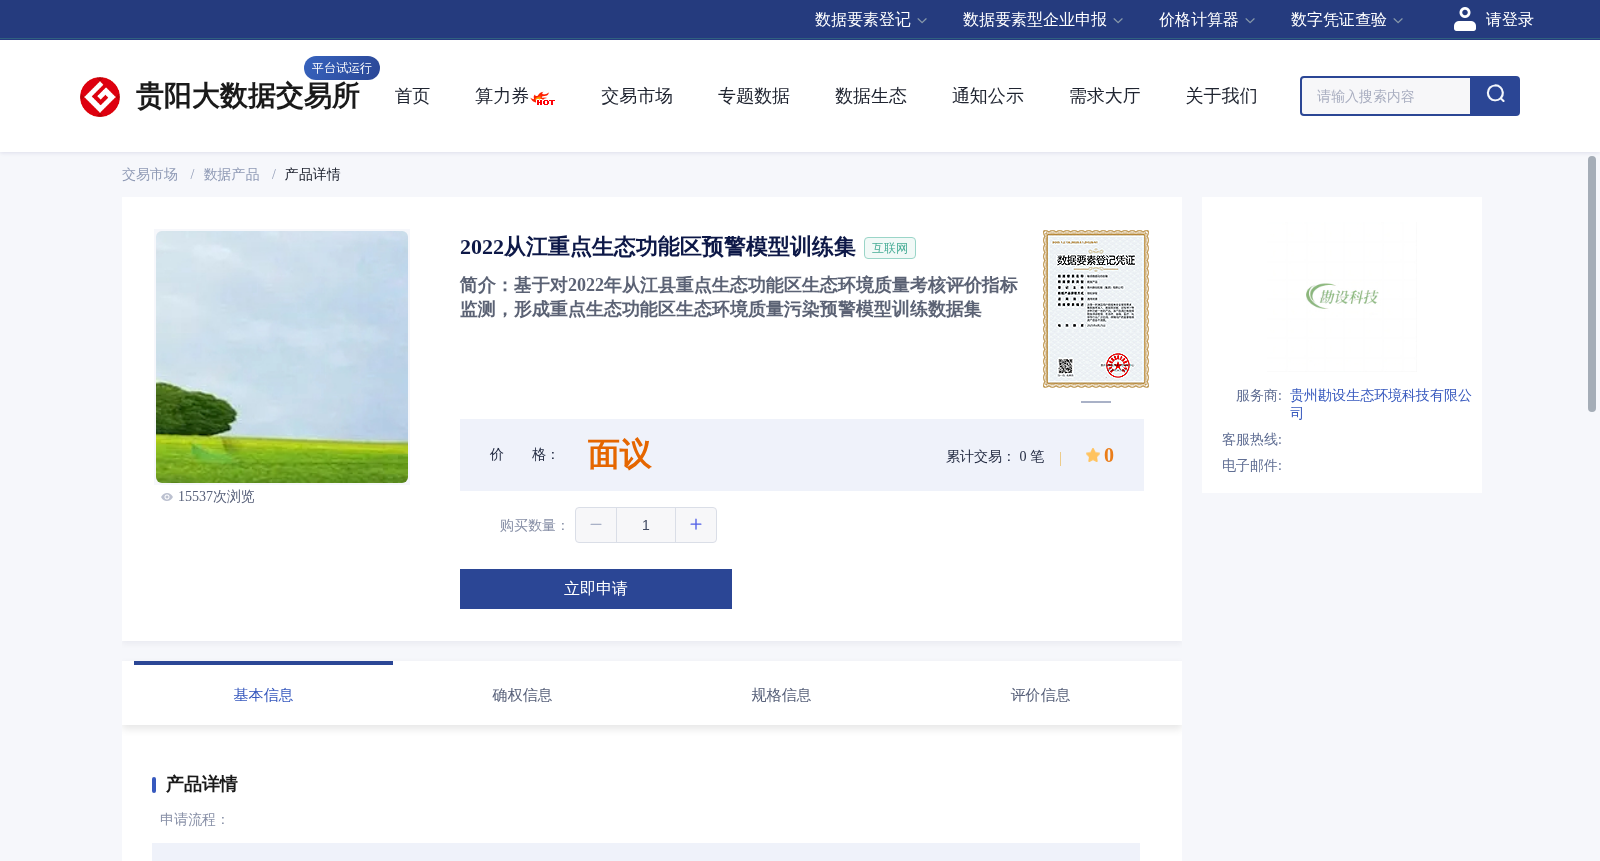Click the 累计交易: 0 笔 text
Image resolution: width=1600 pixels, height=861 pixels.
995,457
